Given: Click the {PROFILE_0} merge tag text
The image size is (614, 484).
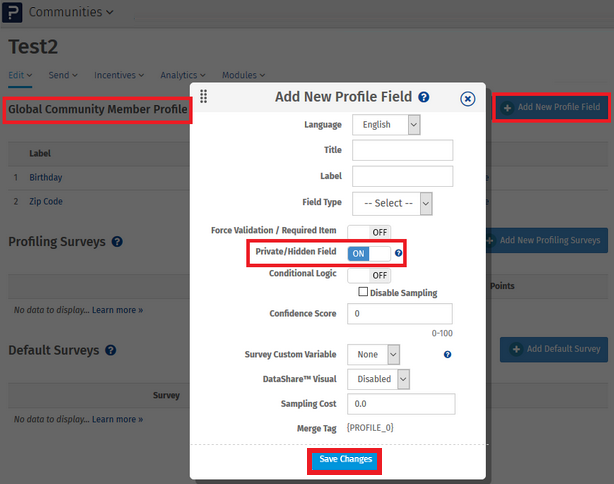Looking at the screenshot, I should 370,428.
